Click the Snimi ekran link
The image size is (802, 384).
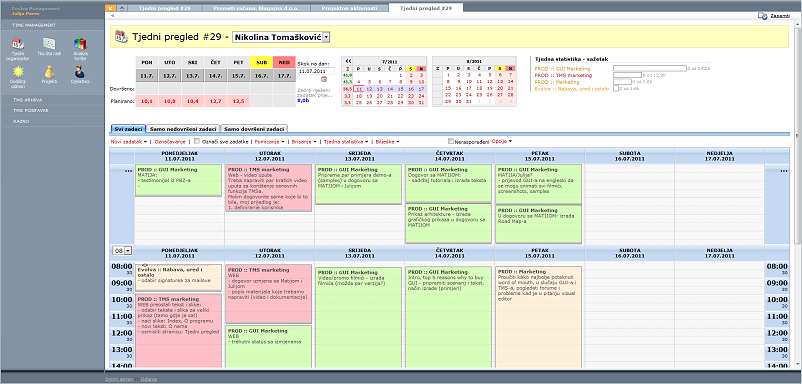point(118,379)
